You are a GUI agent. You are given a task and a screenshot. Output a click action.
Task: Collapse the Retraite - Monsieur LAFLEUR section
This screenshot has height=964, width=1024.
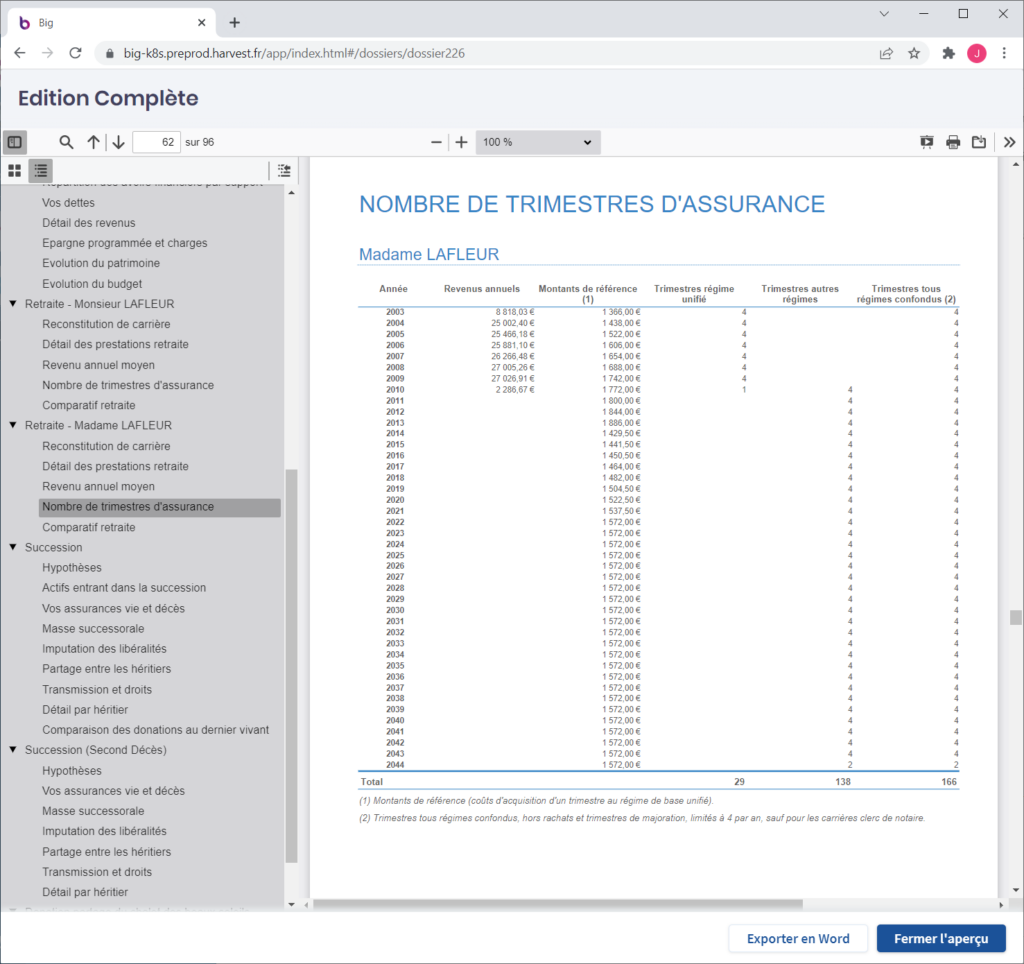click(13, 304)
